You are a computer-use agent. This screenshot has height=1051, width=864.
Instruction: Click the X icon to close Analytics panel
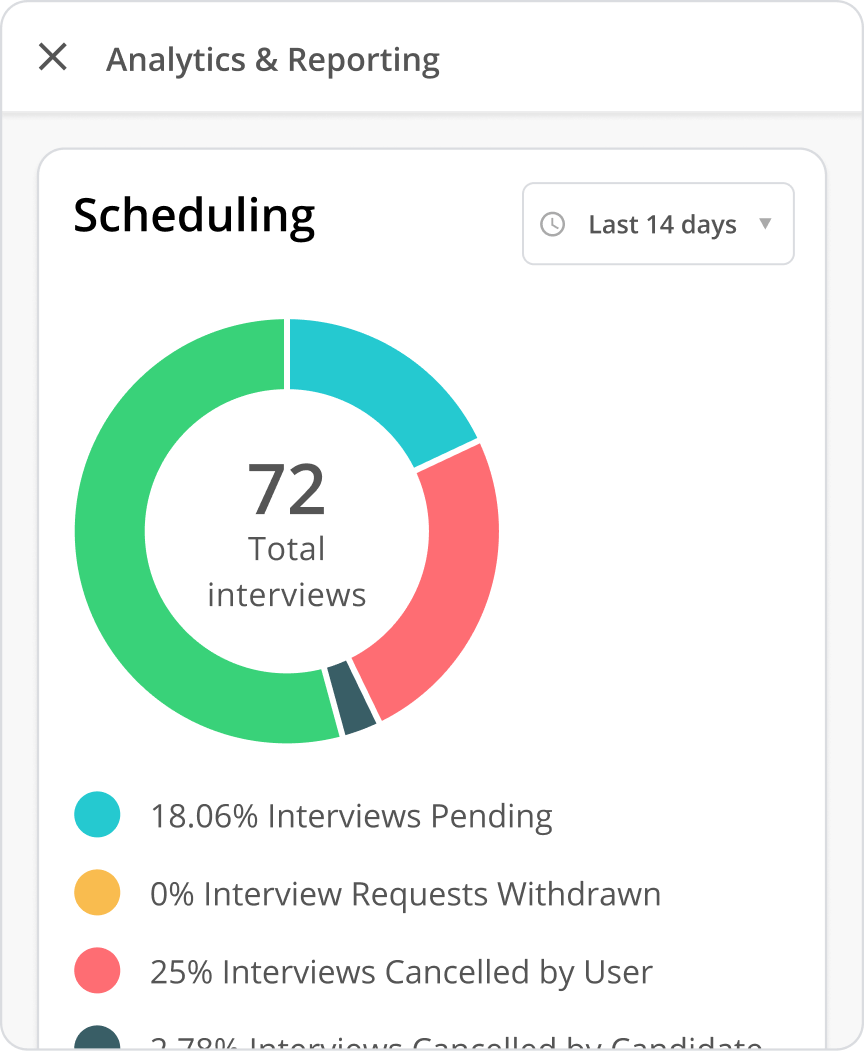pos(53,58)
